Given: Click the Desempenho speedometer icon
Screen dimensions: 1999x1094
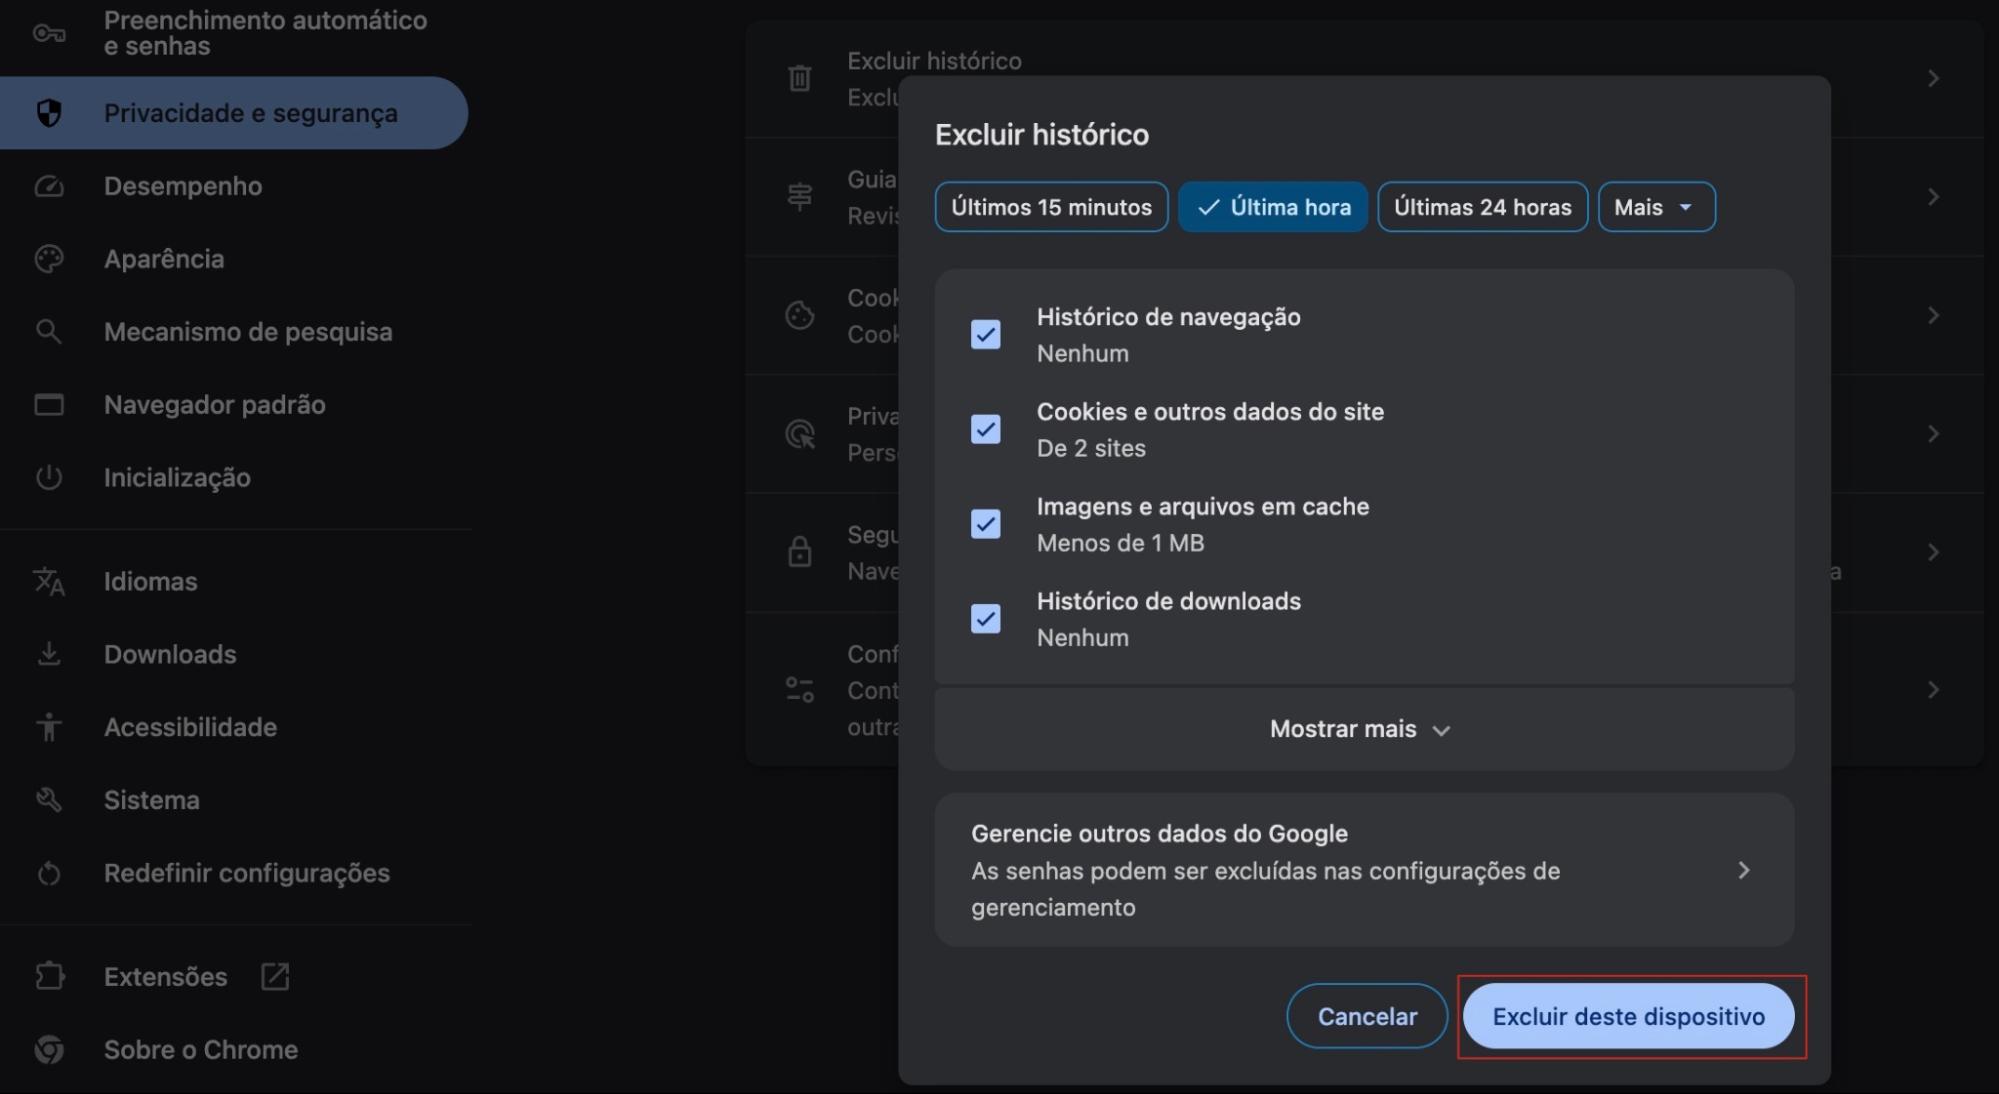Looking at the screenshot, I should coord(48,186).
